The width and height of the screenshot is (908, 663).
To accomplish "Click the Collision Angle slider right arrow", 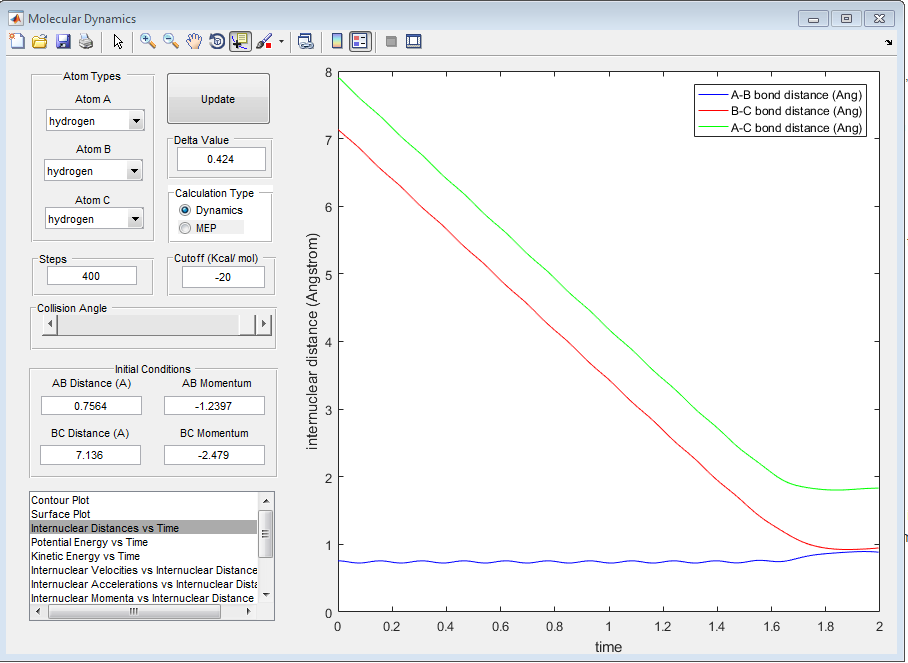I will coord(264,325).
